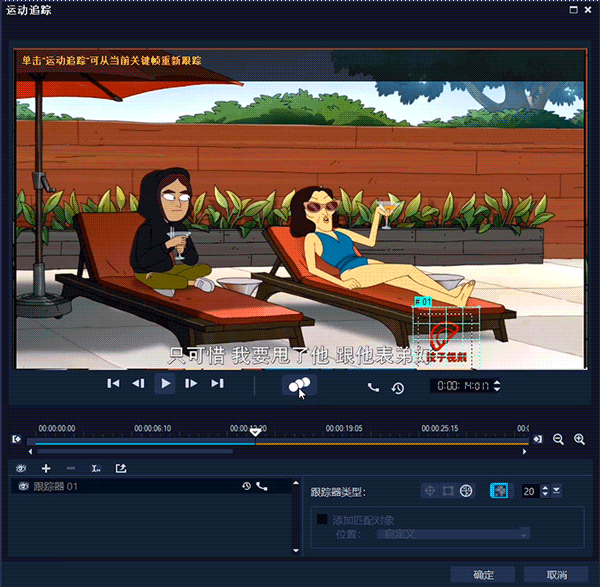Screen dimensions: 600x587
Task: Click the clock icon in 跟踪器 01 row
Action: tap(246, 486)
